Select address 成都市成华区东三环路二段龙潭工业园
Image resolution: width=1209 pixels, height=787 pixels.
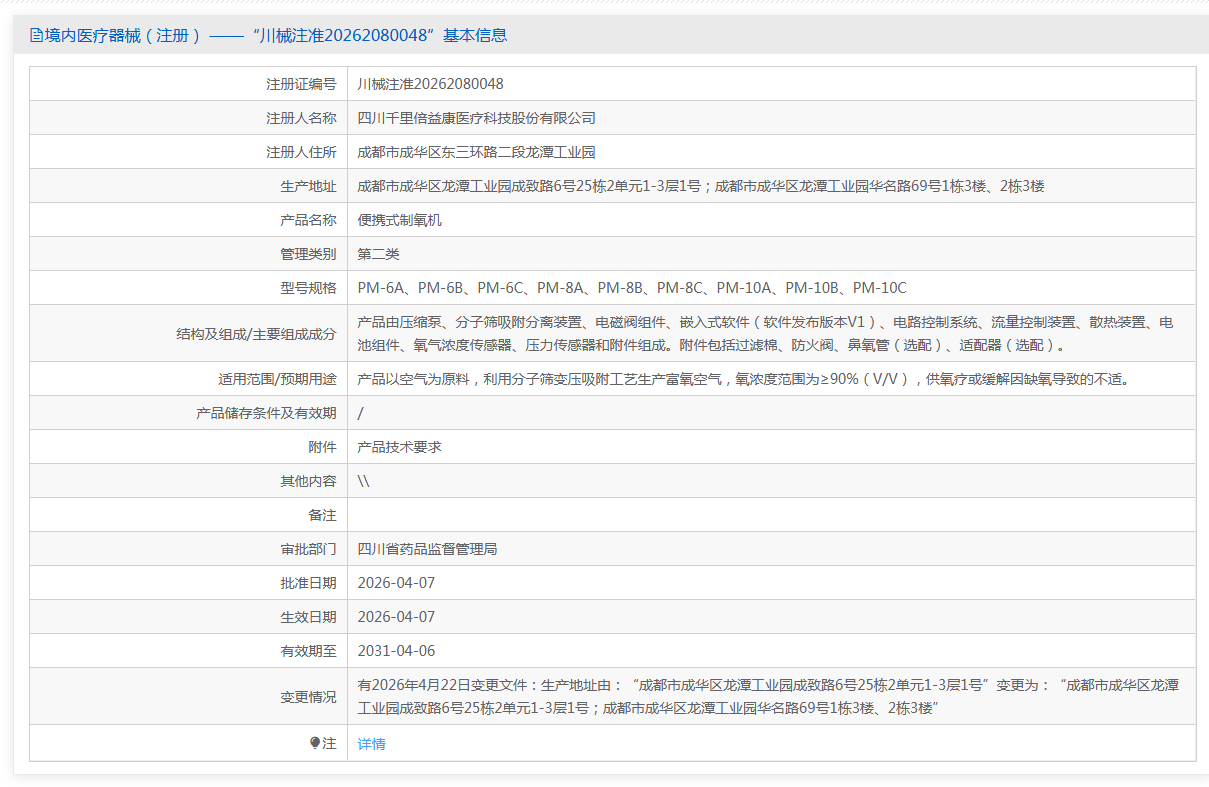tap(477, 152)
